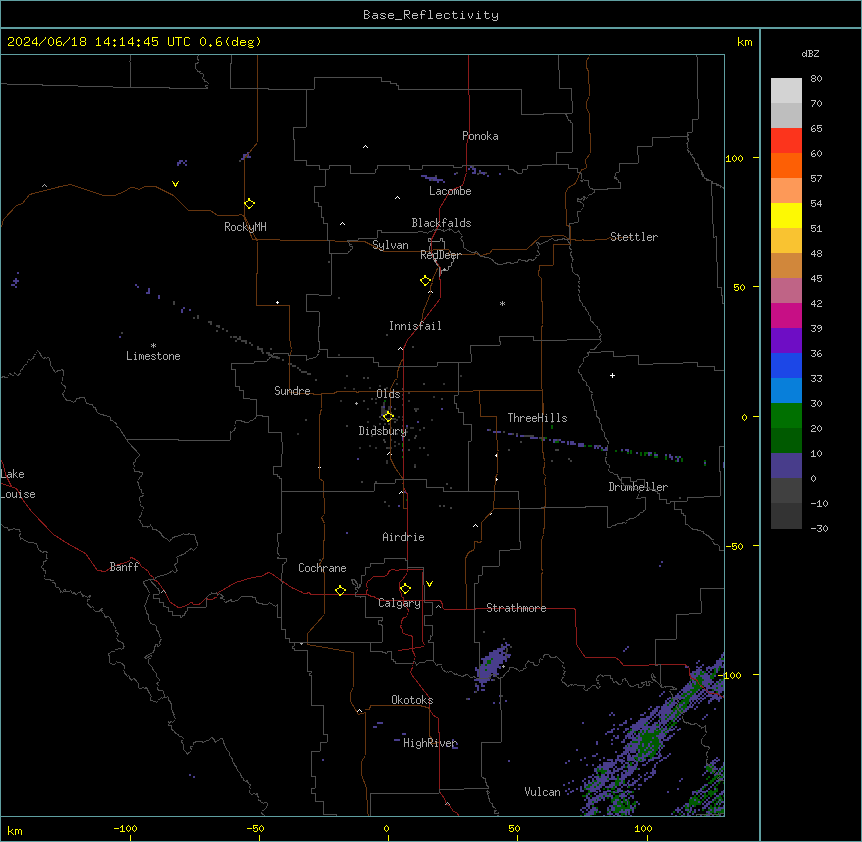
Task: Click the yellow diamond marker below Cochrane
Action: (x=340, y=590)
